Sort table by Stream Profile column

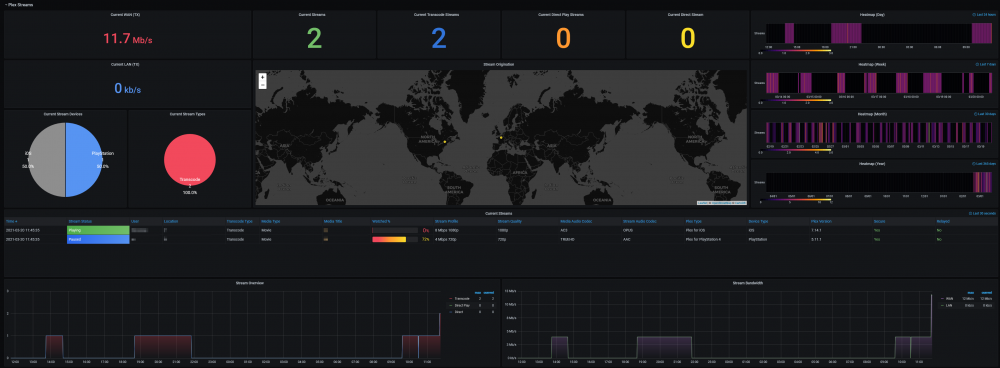click(446, 221)
